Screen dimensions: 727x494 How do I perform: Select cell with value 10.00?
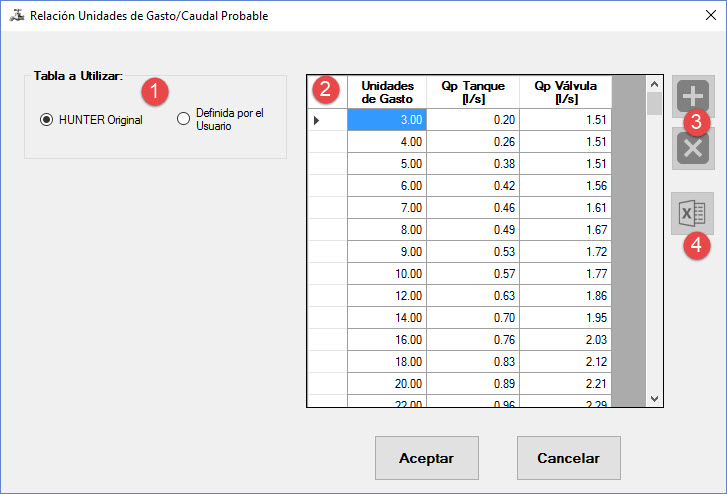click(x=387, y=274)
